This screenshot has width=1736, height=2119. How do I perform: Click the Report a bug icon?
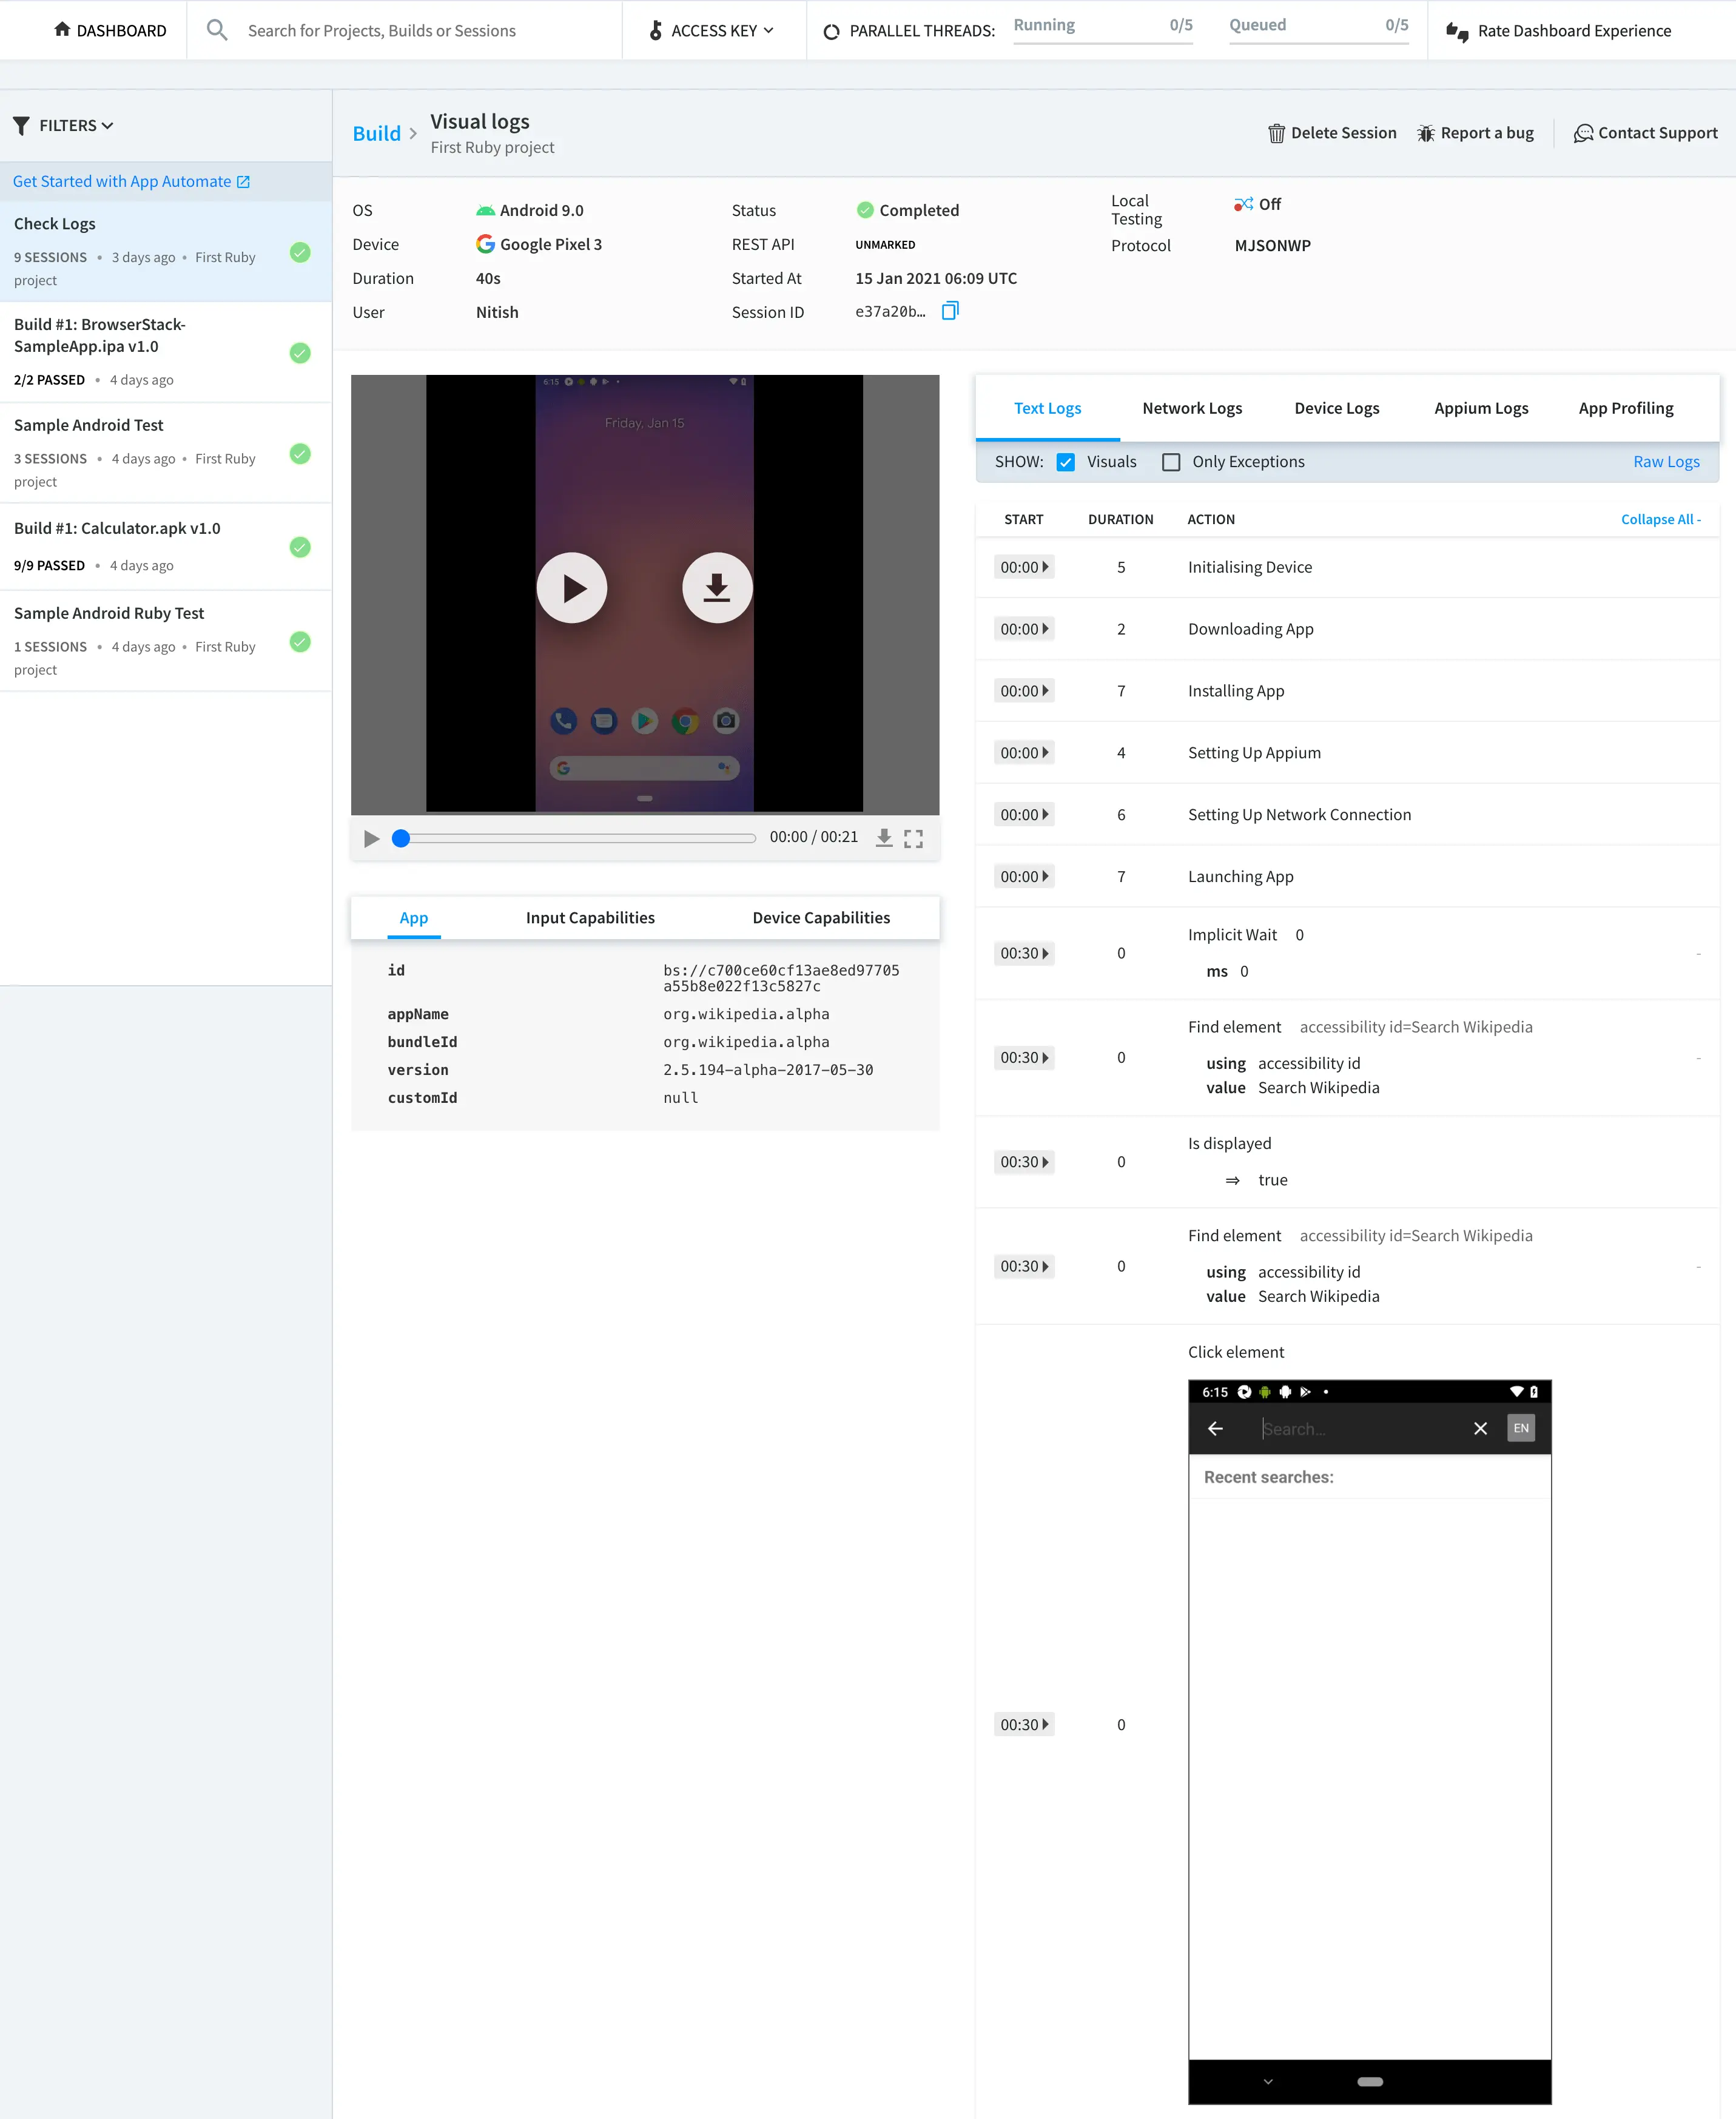pos(1426,133)
